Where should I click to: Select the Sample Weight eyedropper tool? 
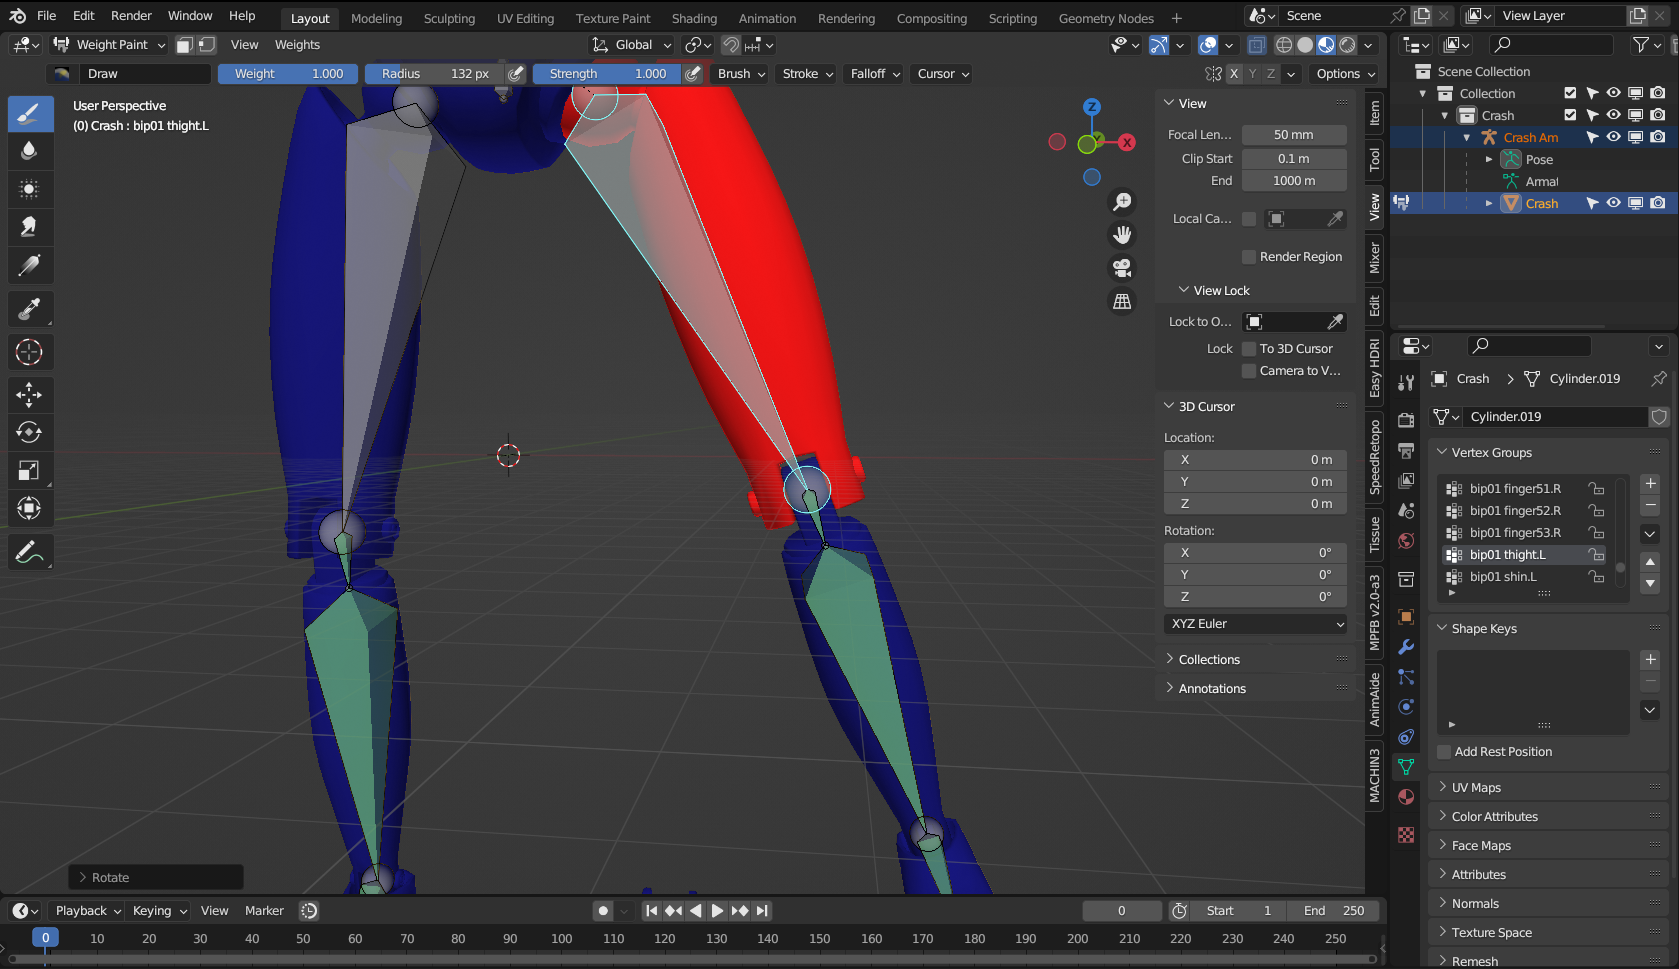click(29, 310)
